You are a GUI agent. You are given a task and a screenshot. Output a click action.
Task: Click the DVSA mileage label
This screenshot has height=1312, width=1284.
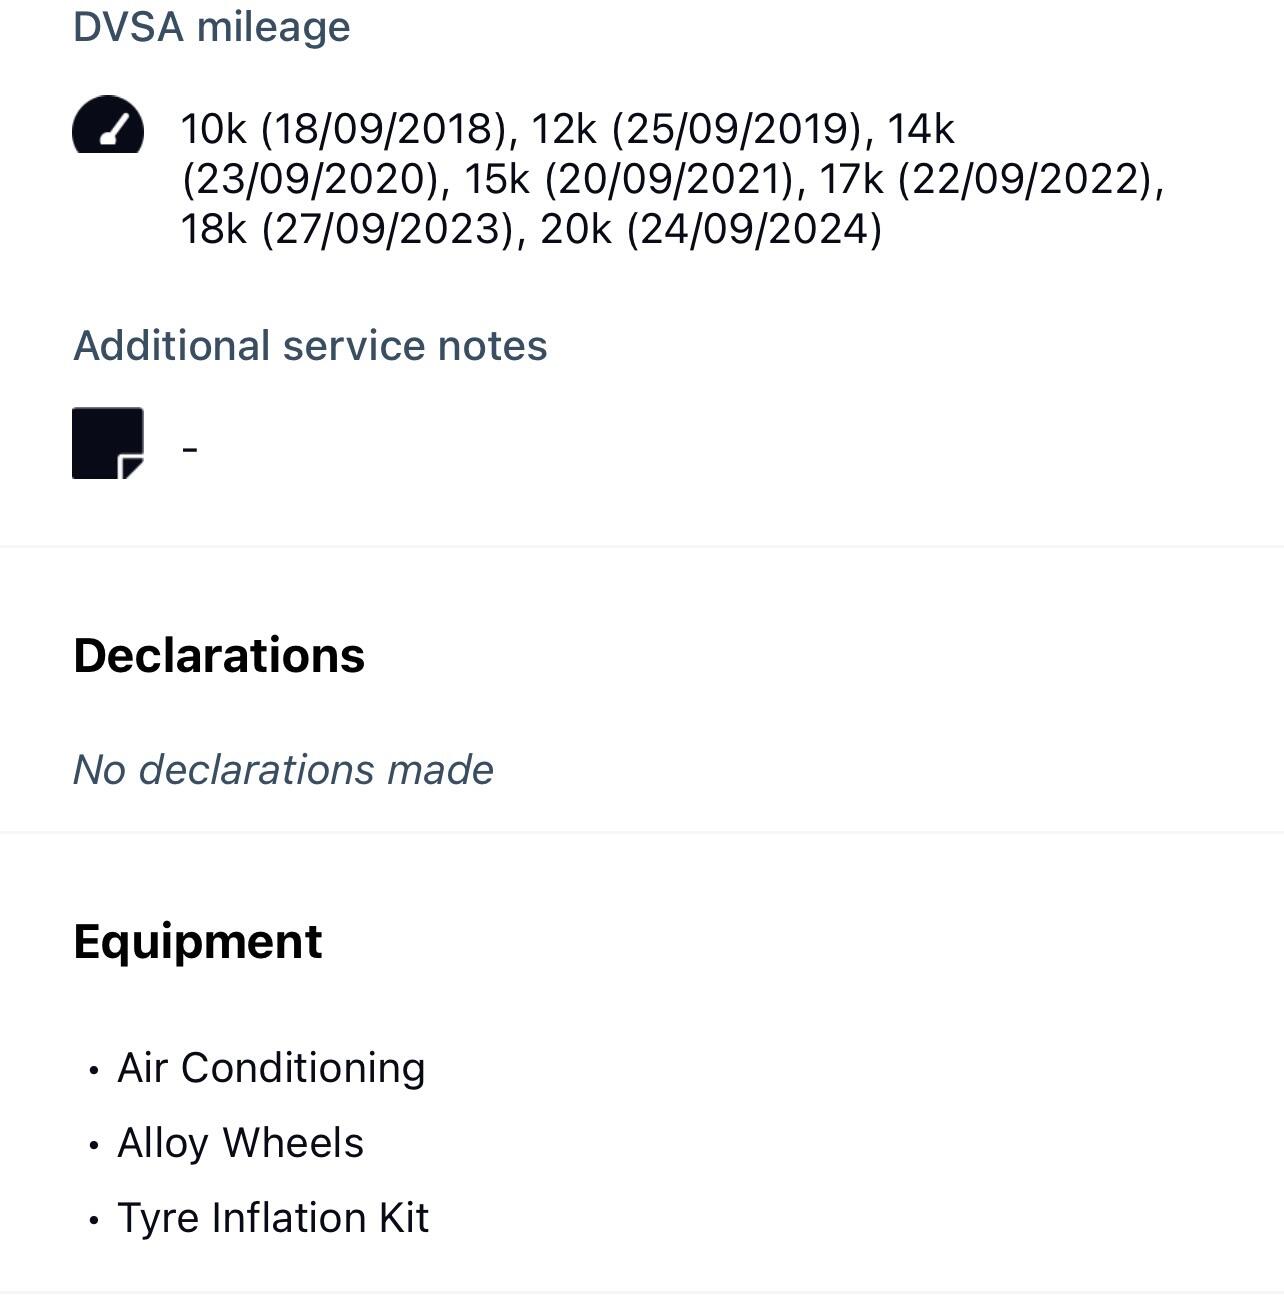212,27
